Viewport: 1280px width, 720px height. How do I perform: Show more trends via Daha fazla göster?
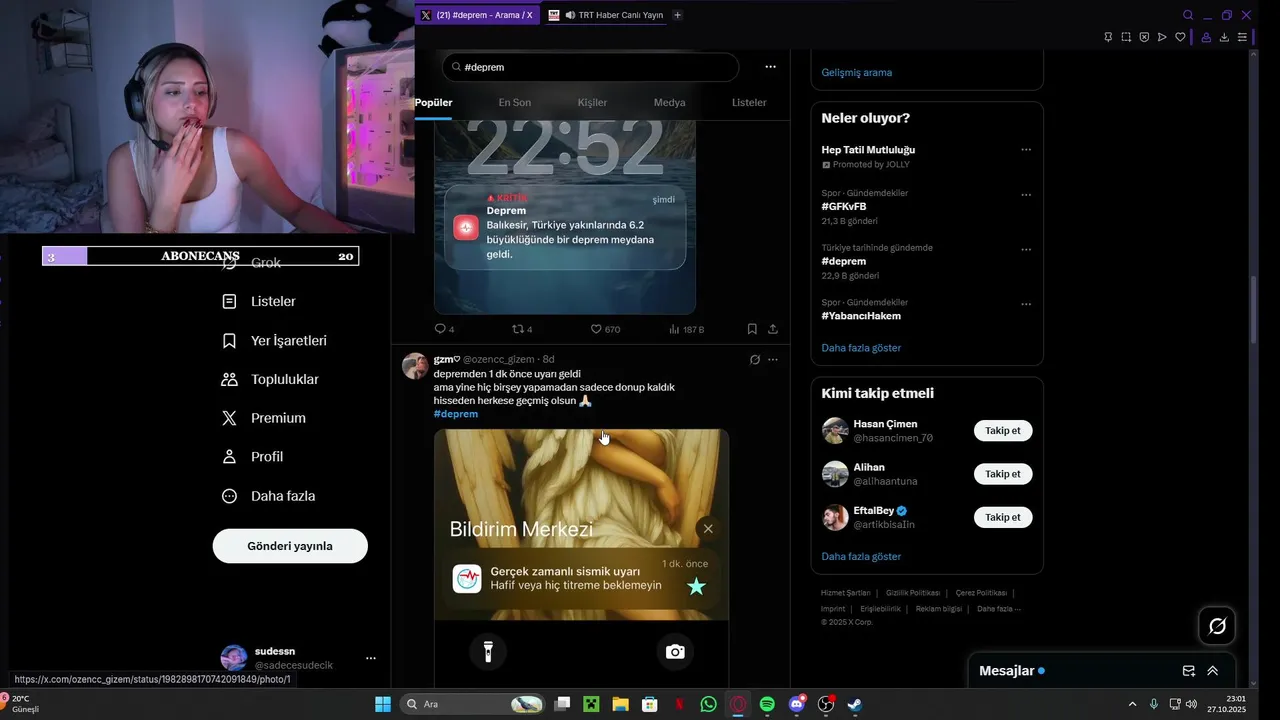[x=861, y=348]
